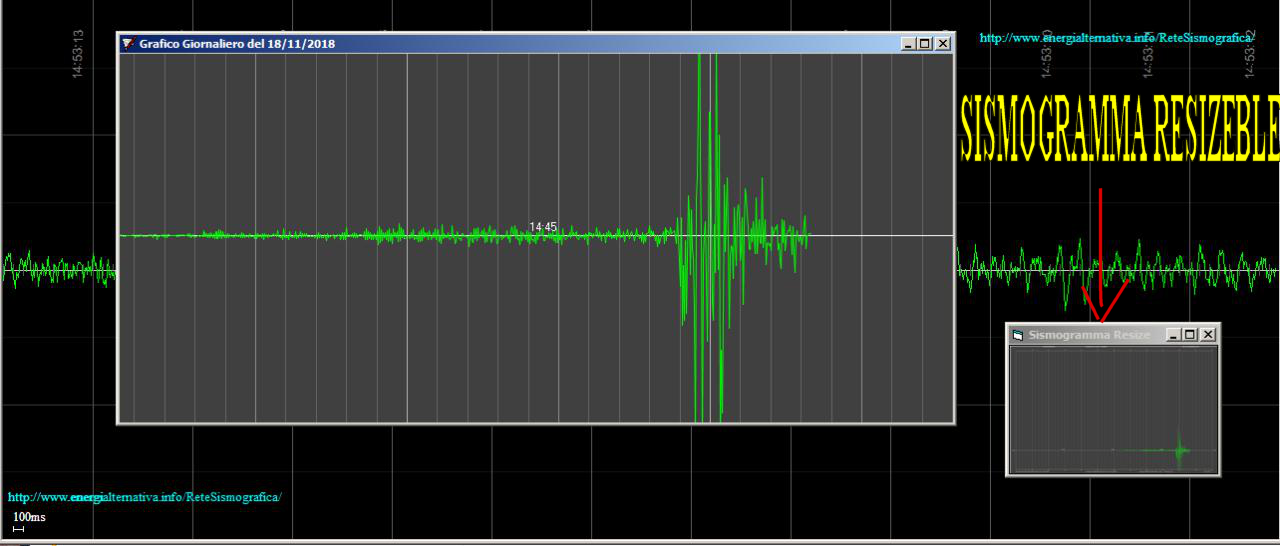Image resolution: width=1280 pixels, height=546 pixels.
Task: Click the small seismogram preview in Sismogramma Resize
Action: (x=1113, y=410)
